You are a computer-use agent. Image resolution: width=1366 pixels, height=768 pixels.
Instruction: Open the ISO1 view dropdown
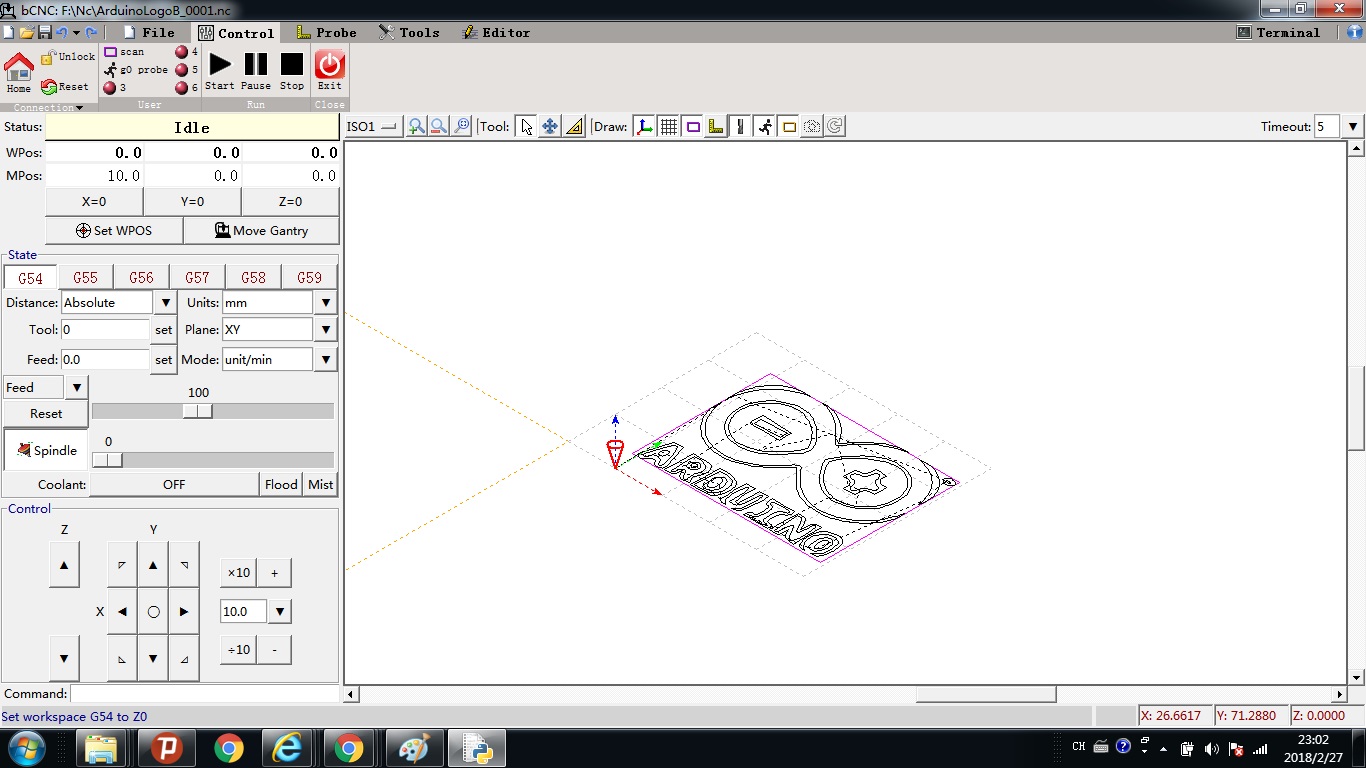point(373,126)
